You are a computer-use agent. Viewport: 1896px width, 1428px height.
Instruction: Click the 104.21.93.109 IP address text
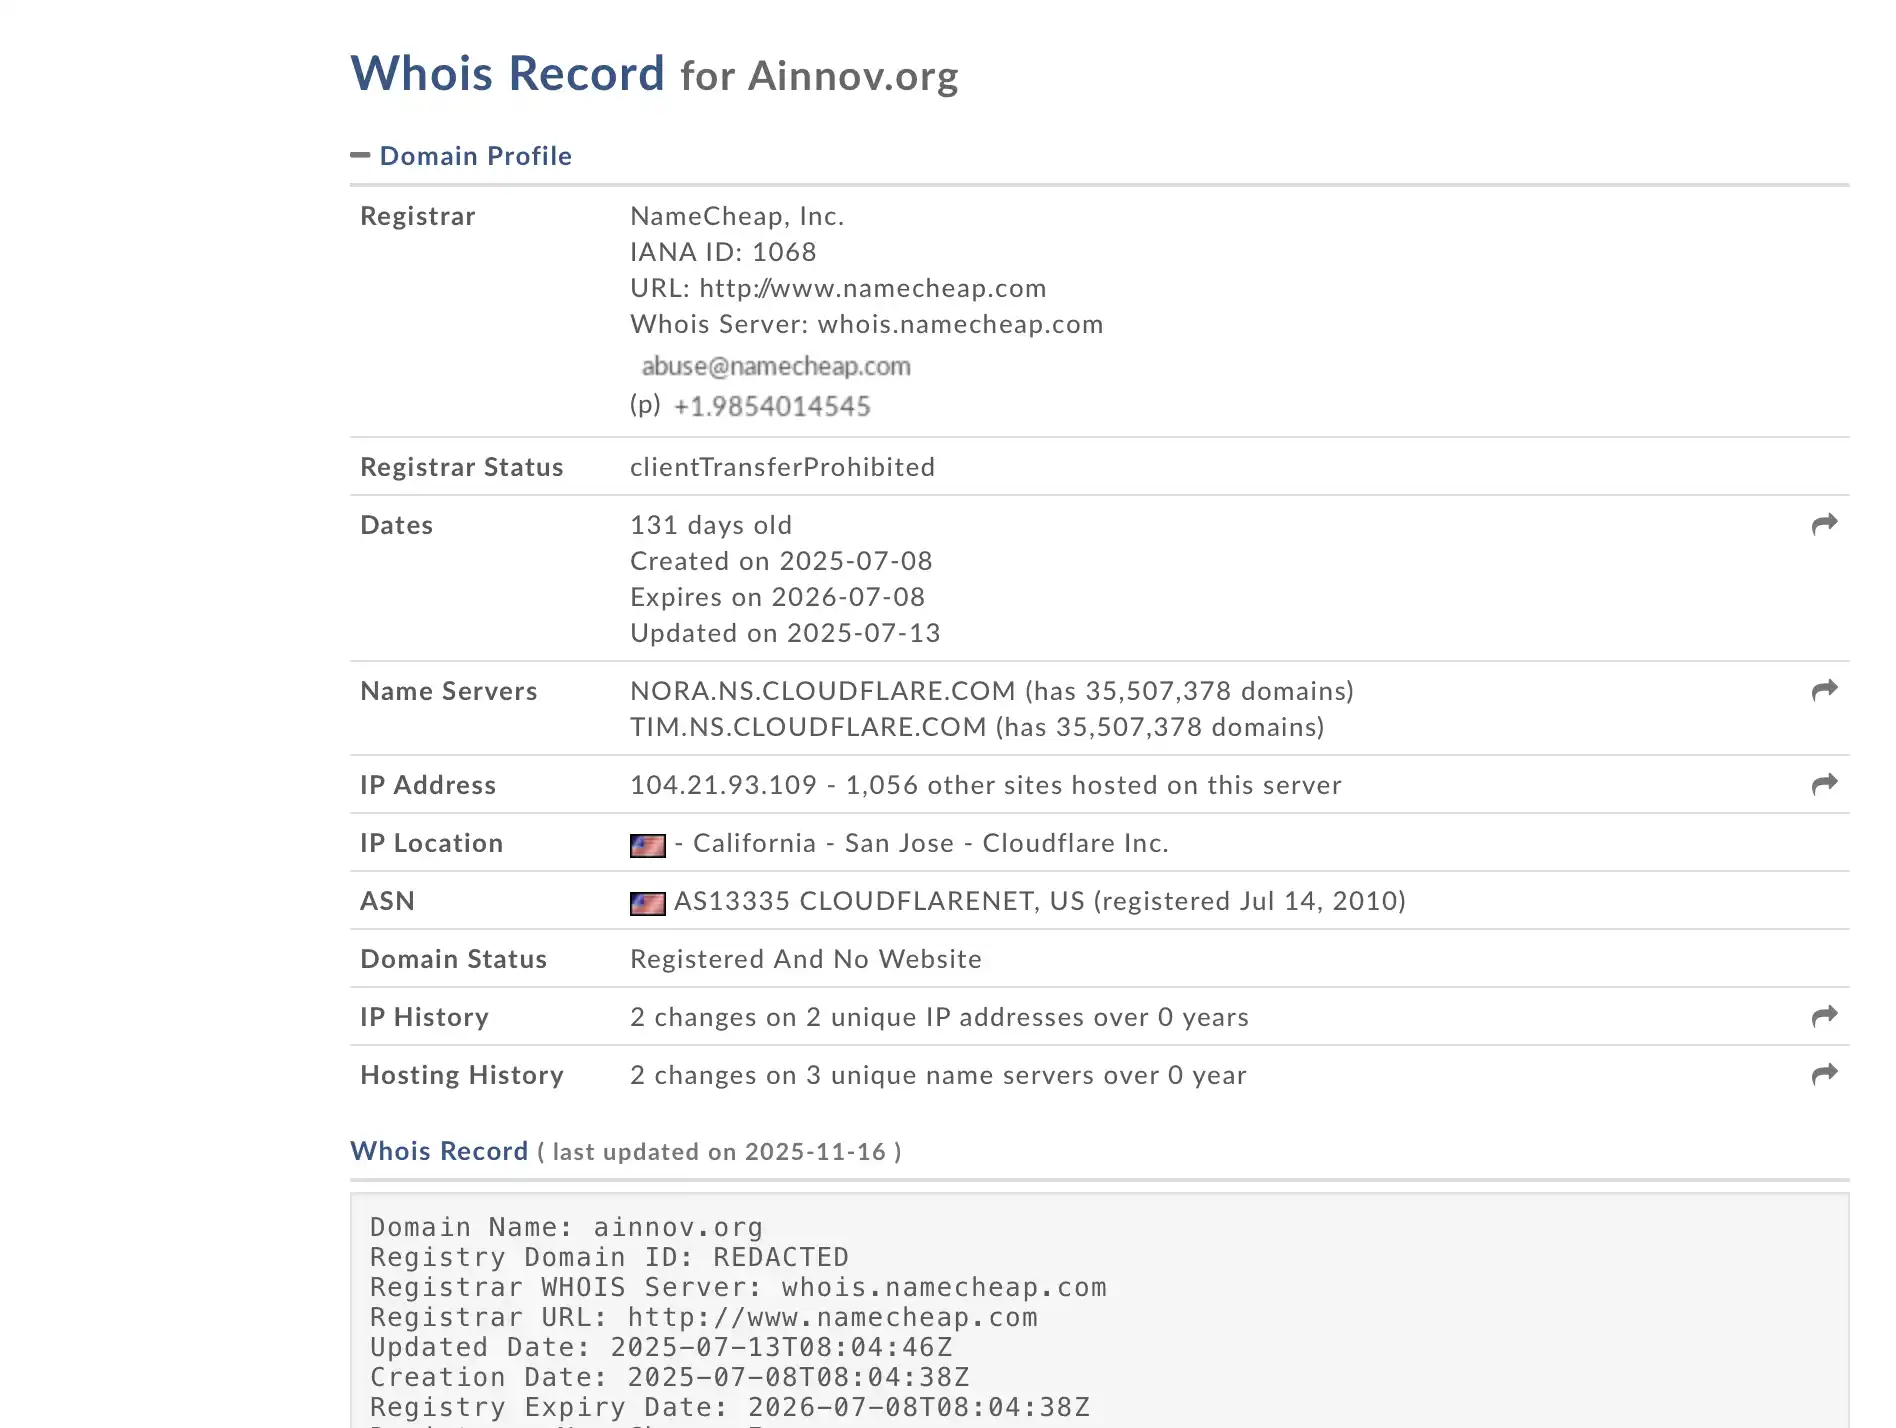723,785
